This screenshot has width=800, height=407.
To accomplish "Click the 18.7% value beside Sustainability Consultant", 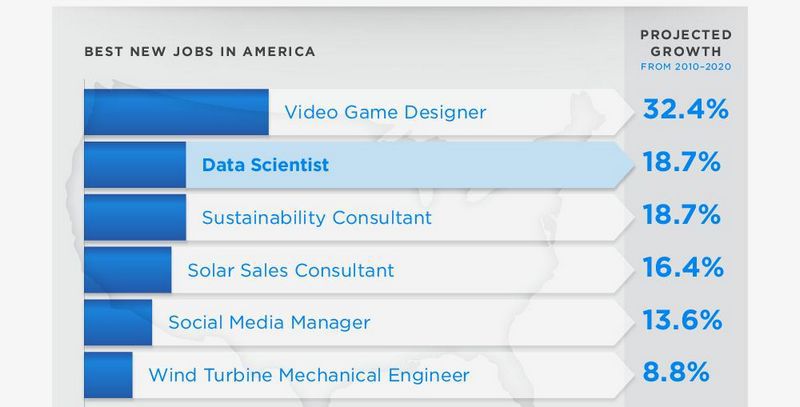I will tap(681, 215).
